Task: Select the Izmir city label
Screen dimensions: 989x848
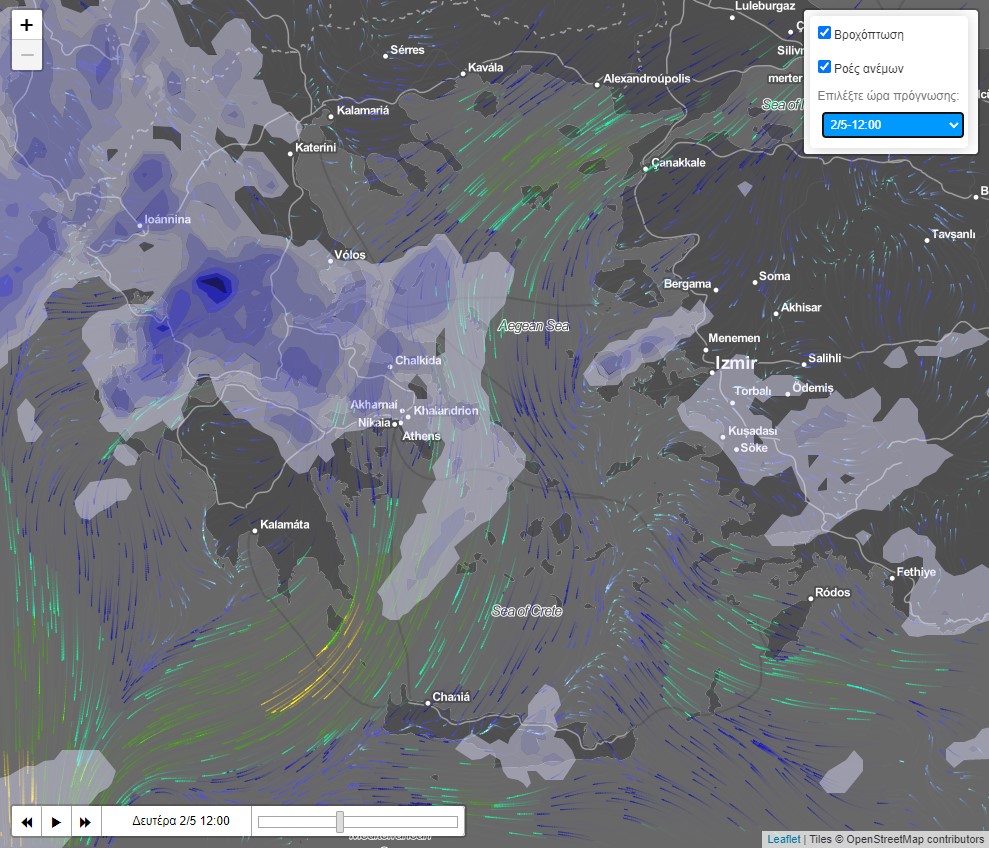Action: click(735, 363)
